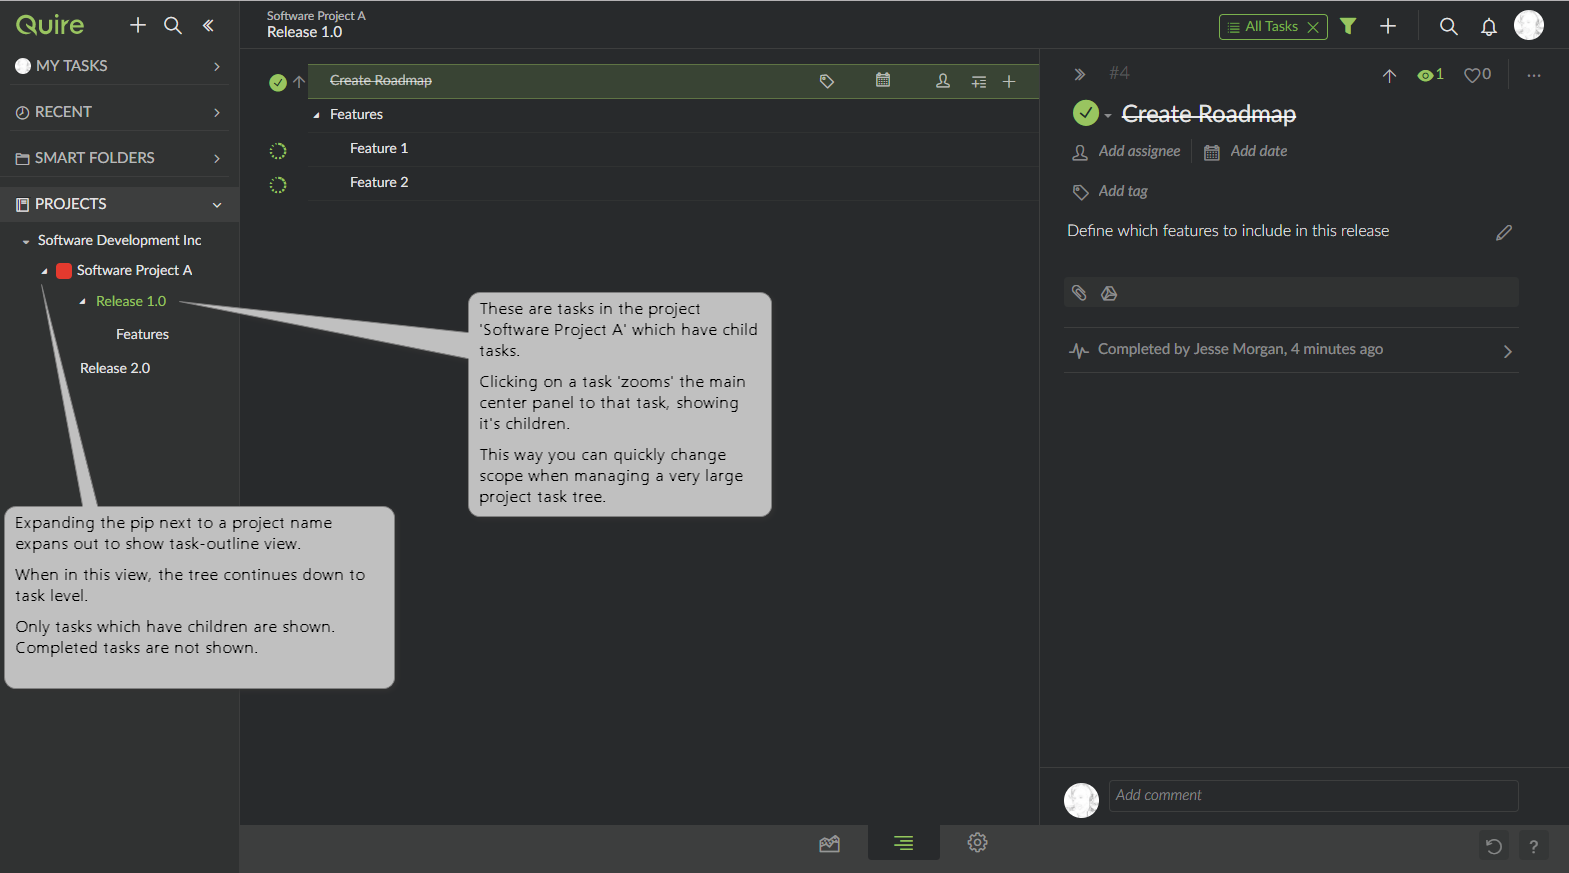Open the more options ellipsis menu
This screenshot has height=873, width=1569.
point(1534,75)
